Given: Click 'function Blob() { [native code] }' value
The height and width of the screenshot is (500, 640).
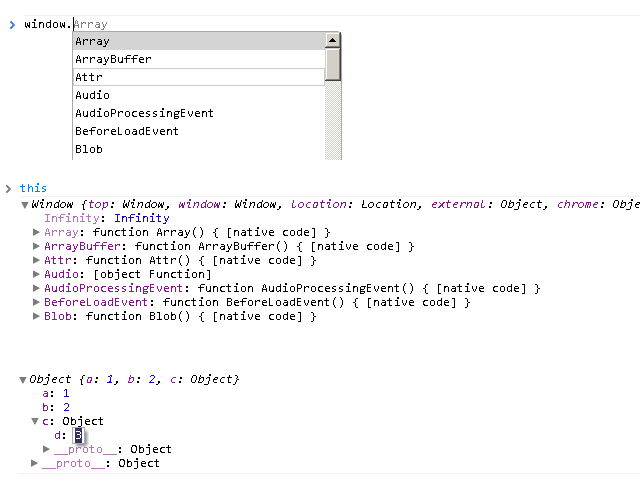Looking at the screenshot, I should click(201, 316).
